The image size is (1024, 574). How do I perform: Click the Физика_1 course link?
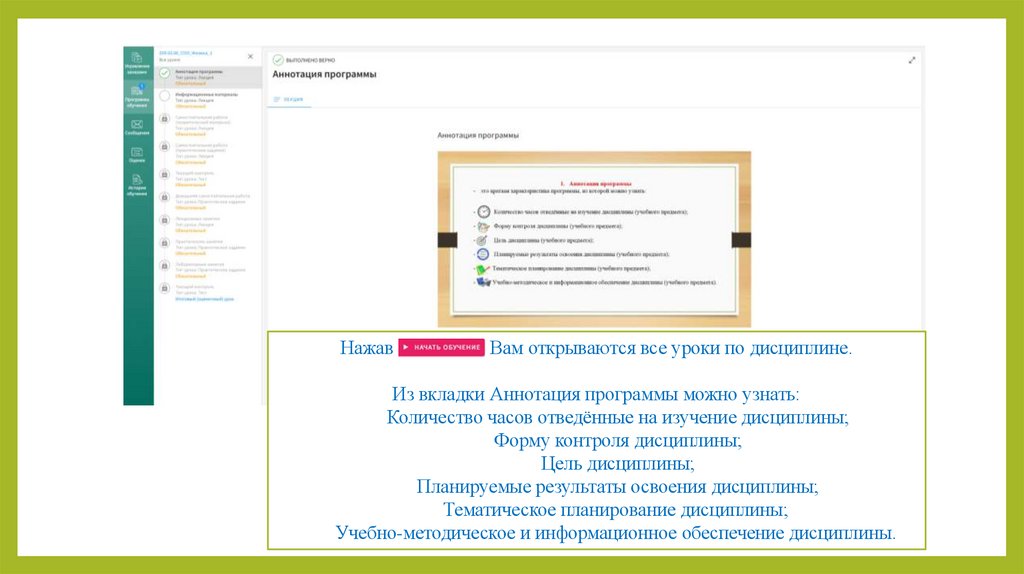(x=185, y=53)
